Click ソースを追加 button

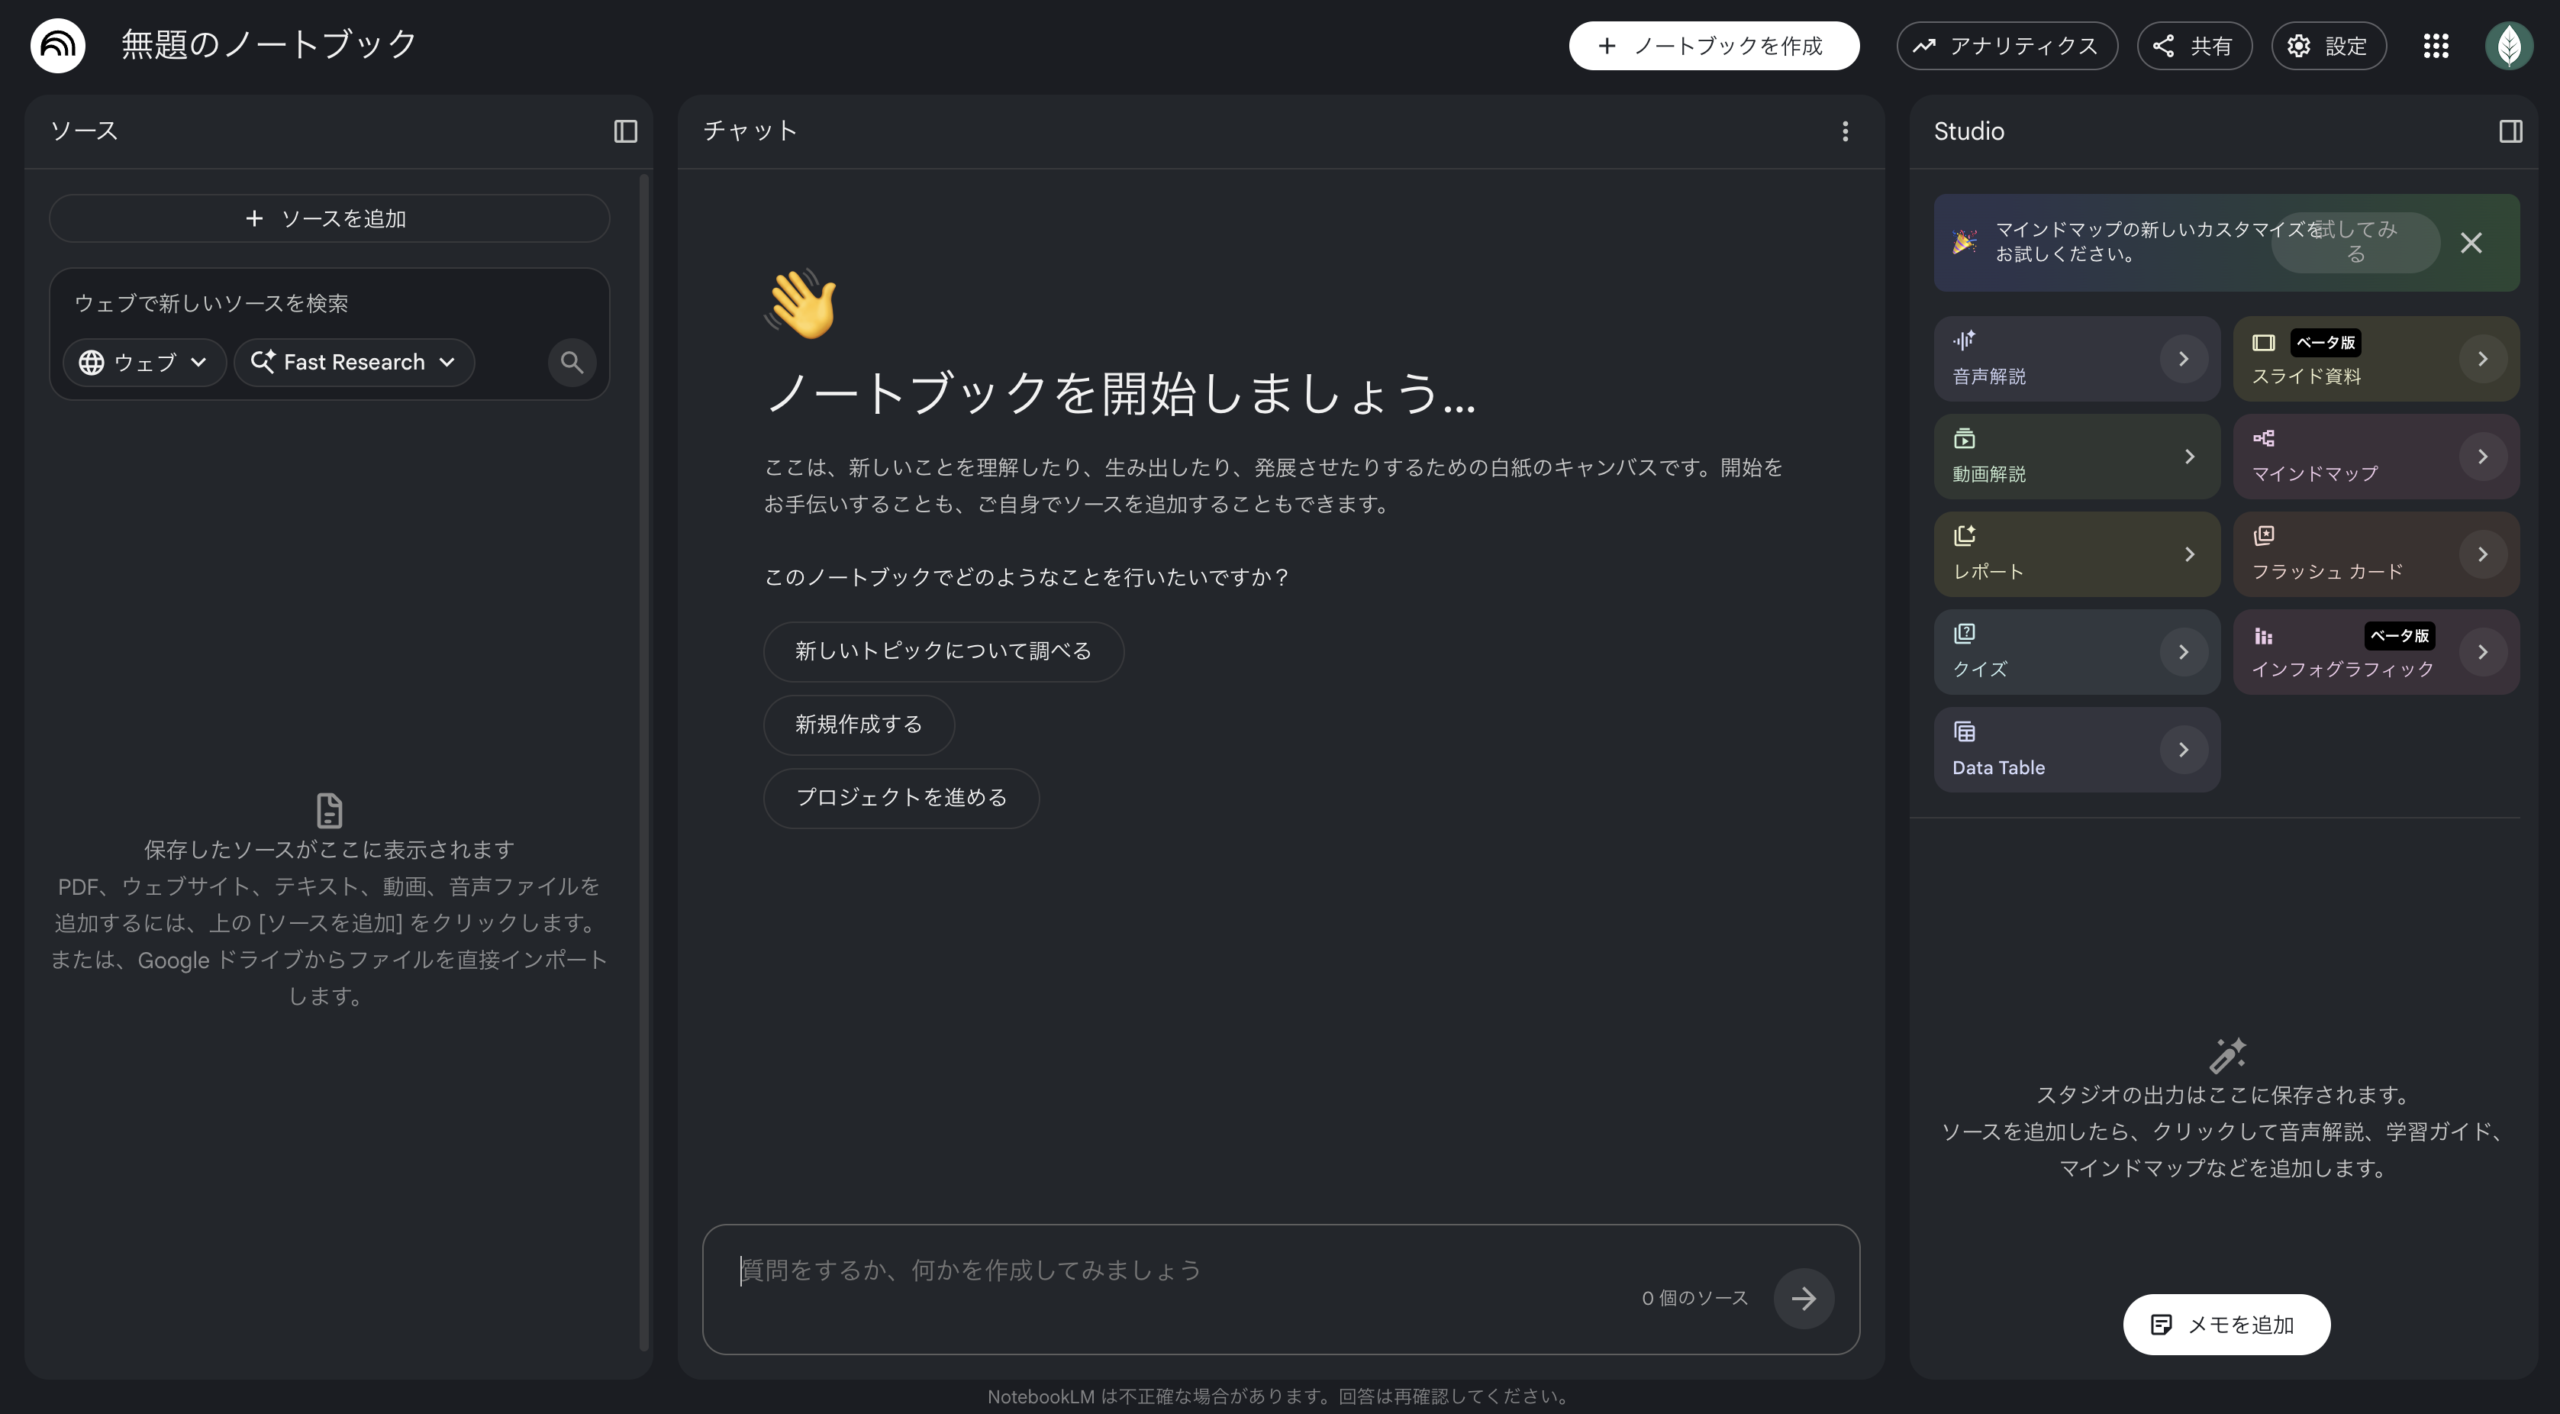(329, 218)
